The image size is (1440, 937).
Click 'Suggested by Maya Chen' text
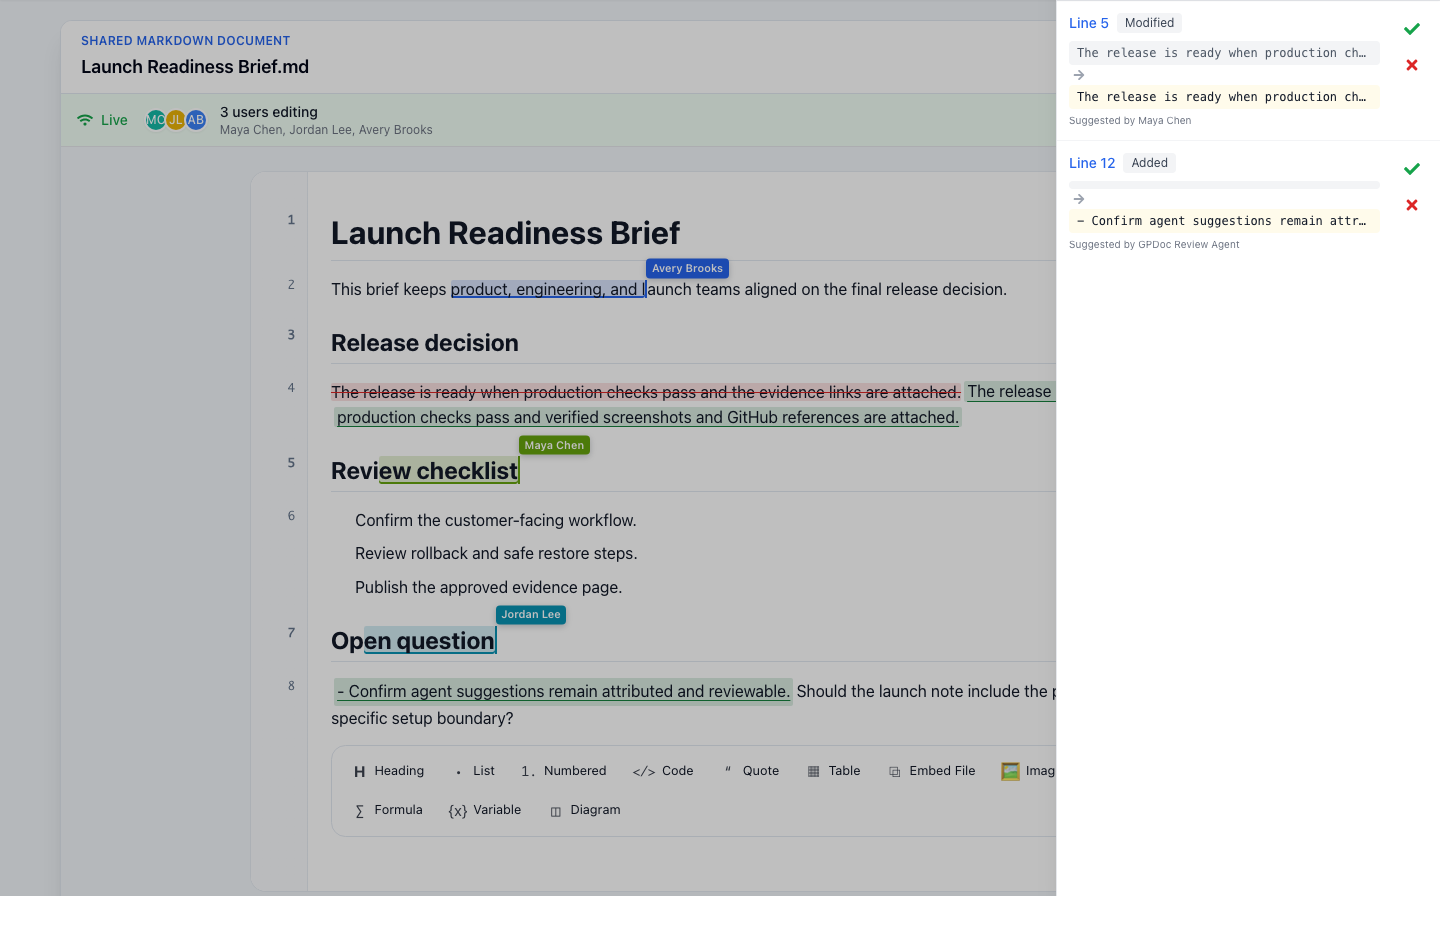click(1130, 121)
